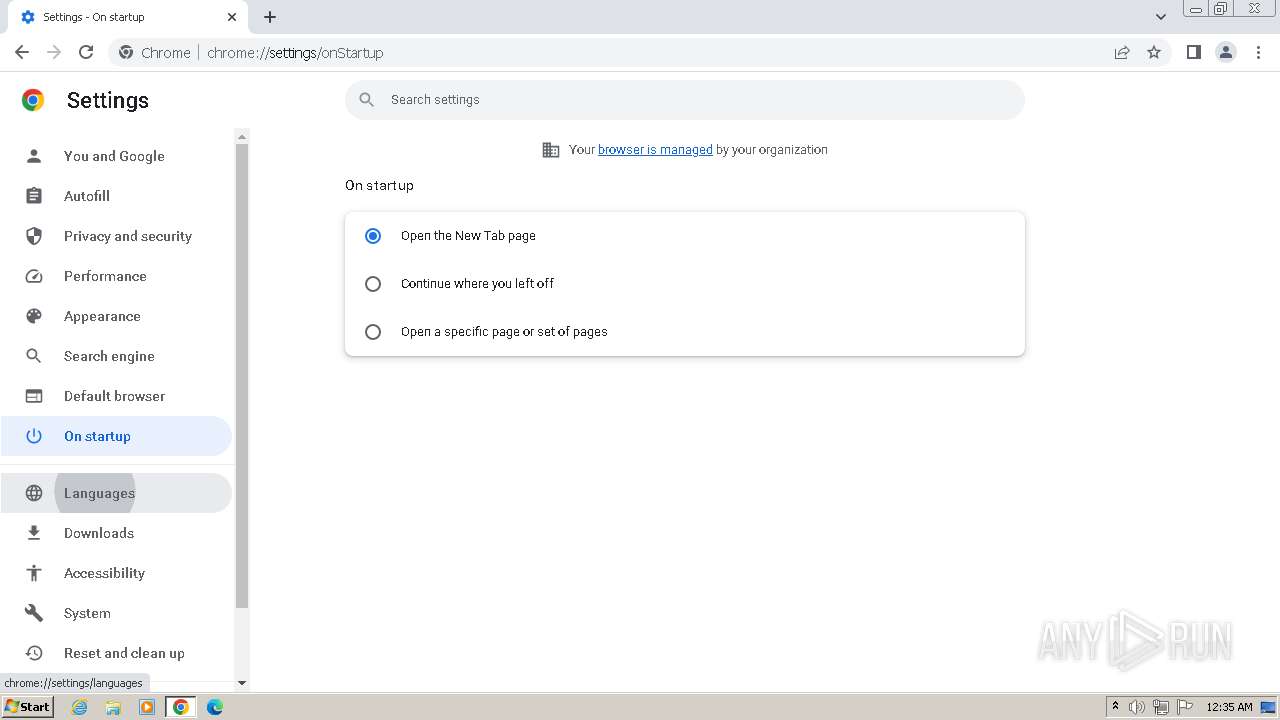
Task: Open Appearance settings
Action: (116, 316)
